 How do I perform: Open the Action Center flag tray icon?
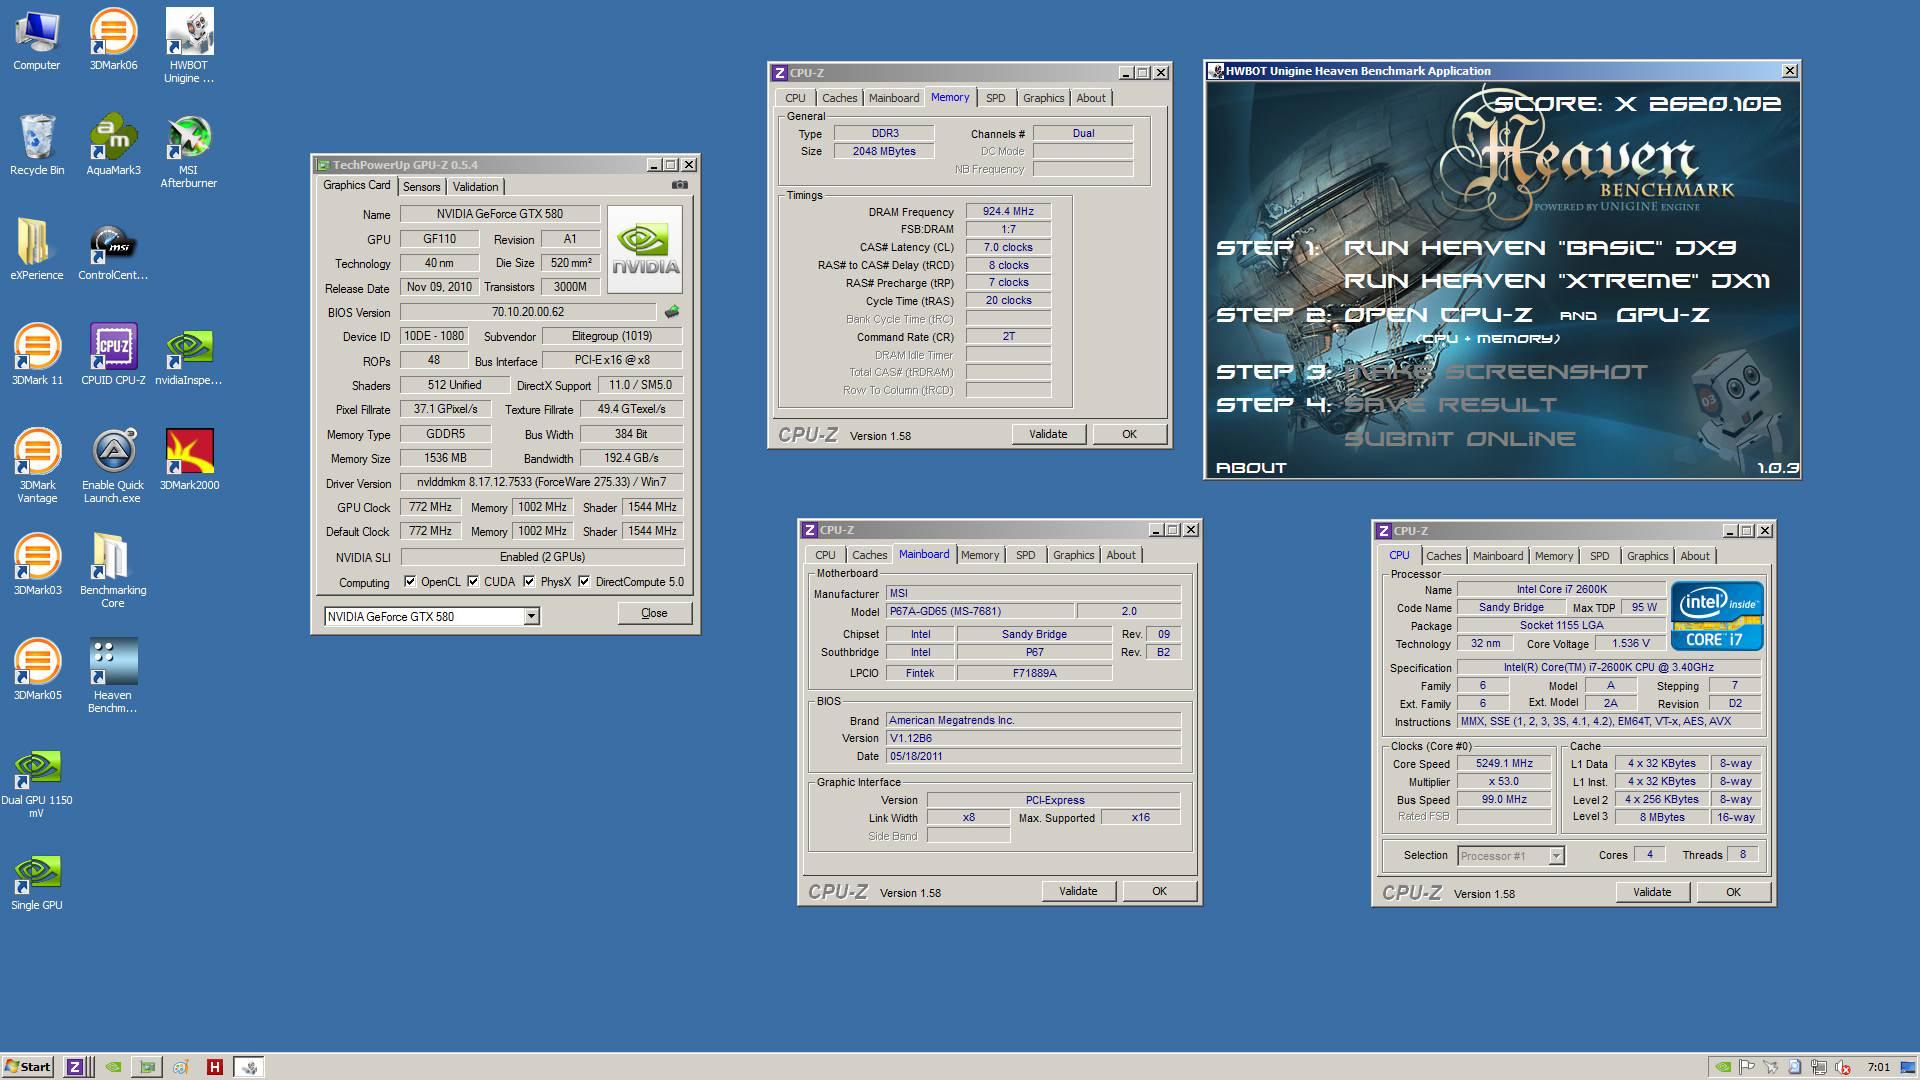point(1746,1067)
